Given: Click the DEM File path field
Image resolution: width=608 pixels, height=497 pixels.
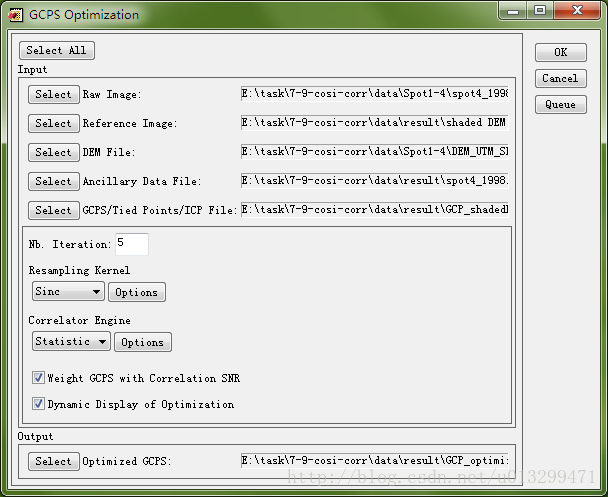Looking at the screenshot, I should (x=375, y=152).
